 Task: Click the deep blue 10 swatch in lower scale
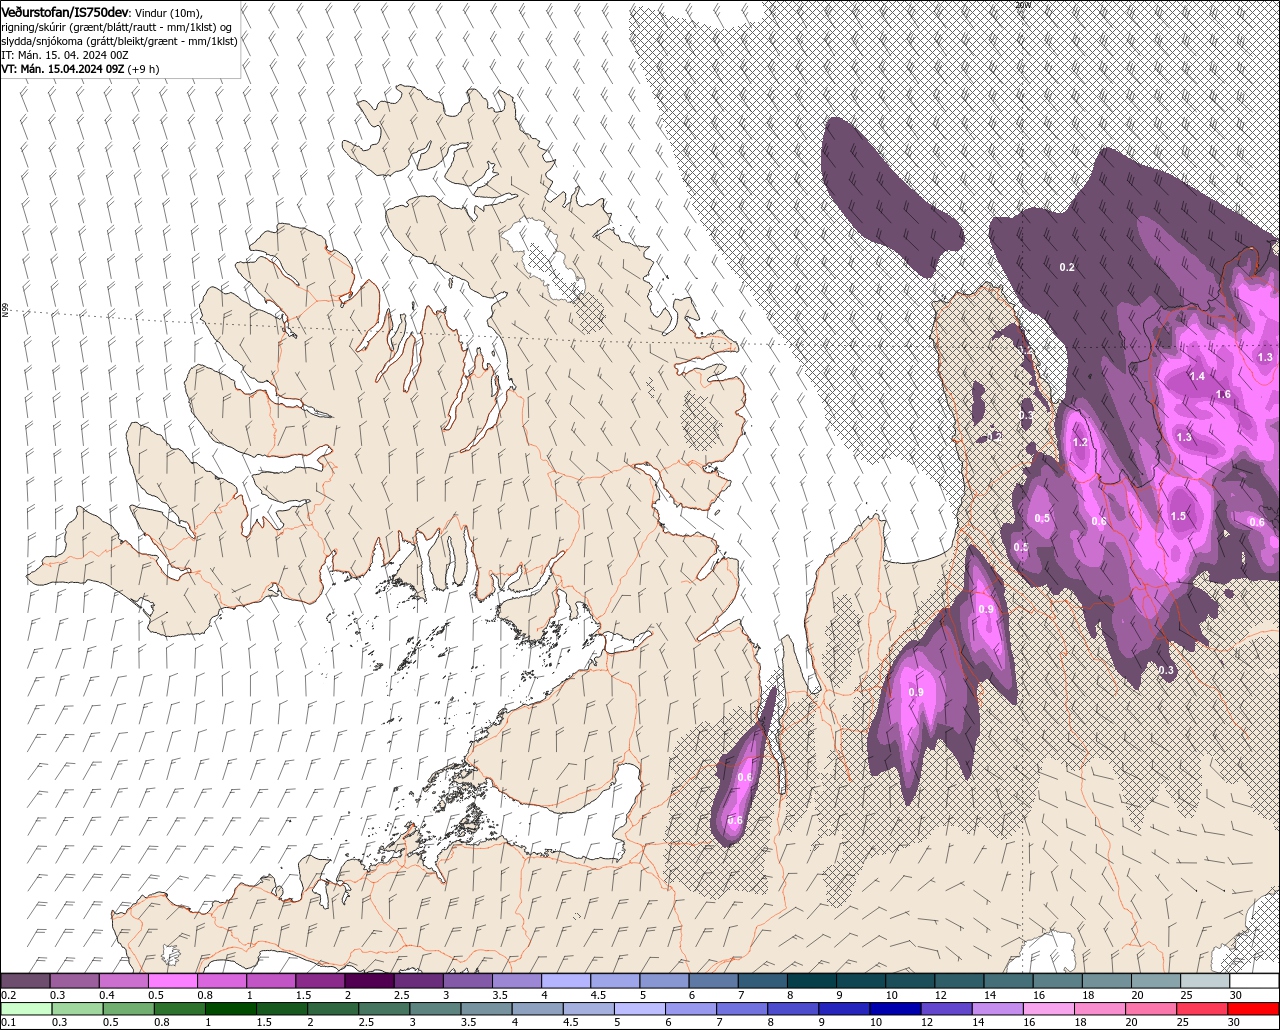pos(894,1008)
